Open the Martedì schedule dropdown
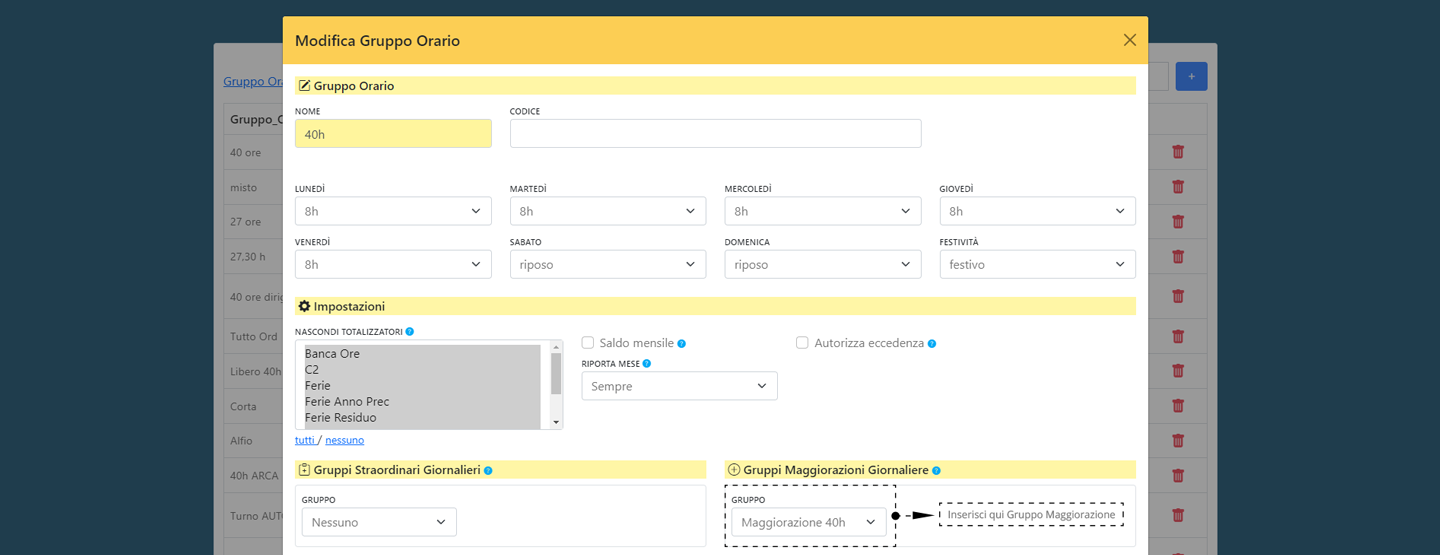 608,211
